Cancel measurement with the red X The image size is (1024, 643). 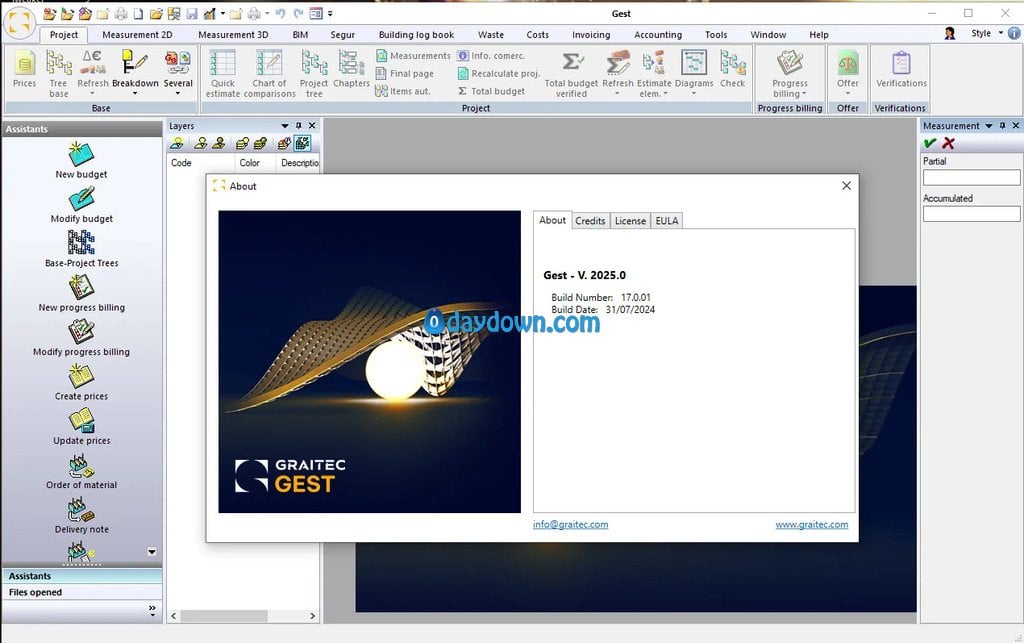(x=948, y=143)
